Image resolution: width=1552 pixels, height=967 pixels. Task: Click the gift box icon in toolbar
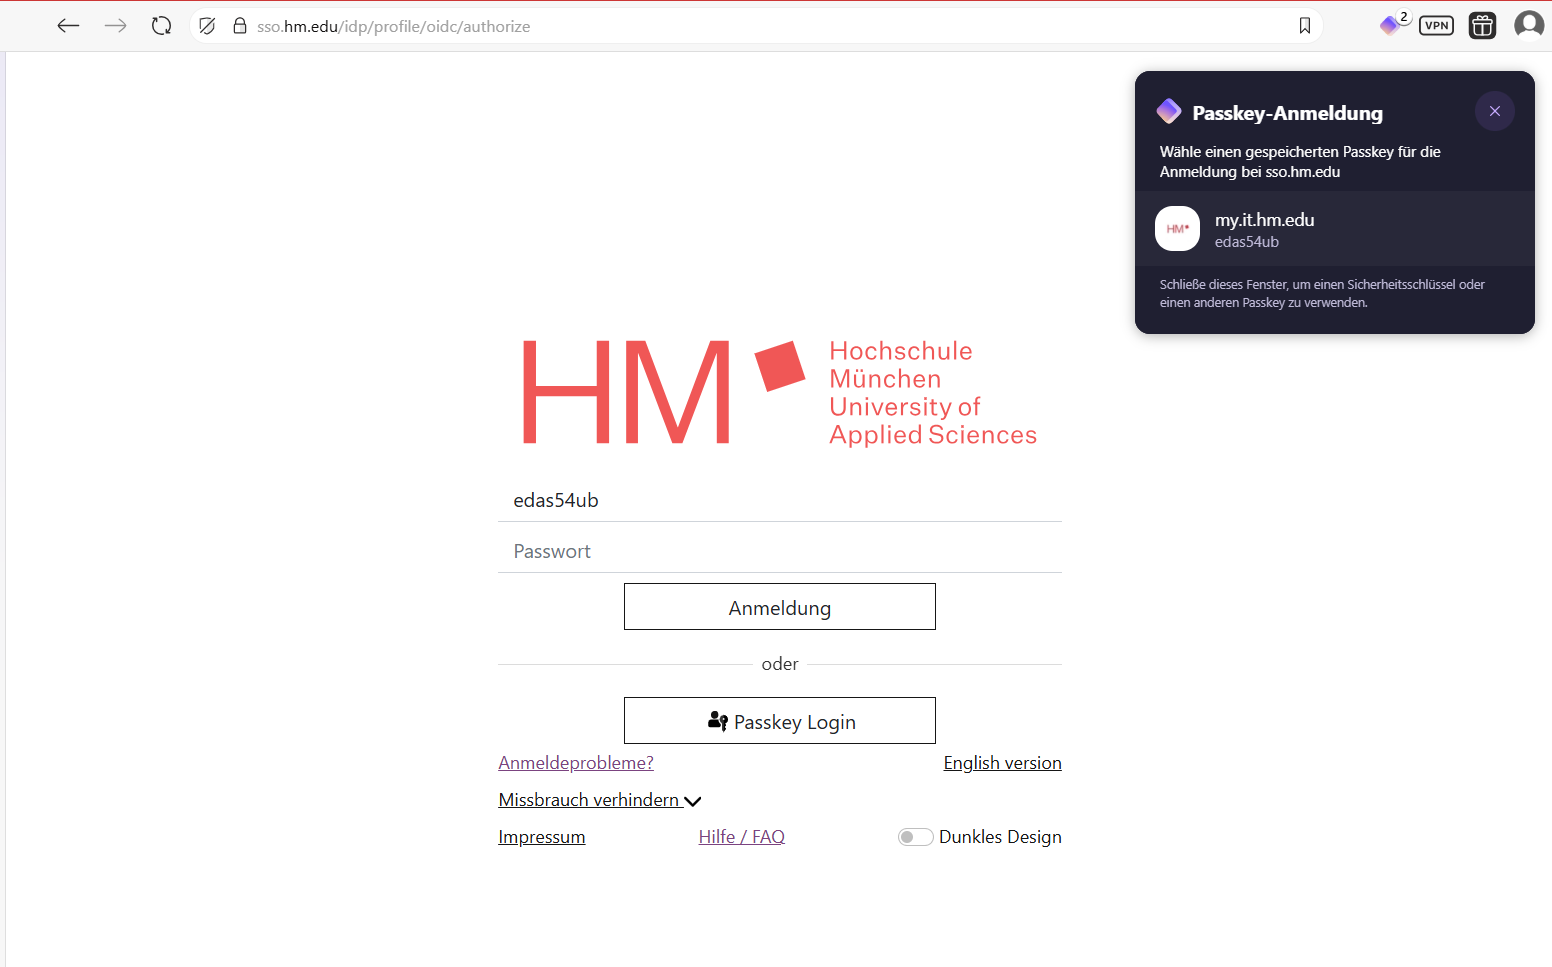(1482, 26)
